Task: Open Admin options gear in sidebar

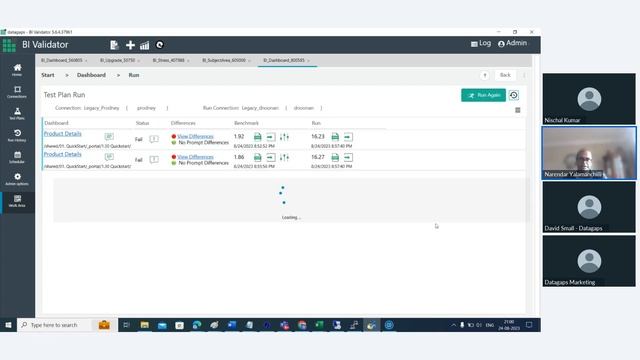Action: pos(17,179)
